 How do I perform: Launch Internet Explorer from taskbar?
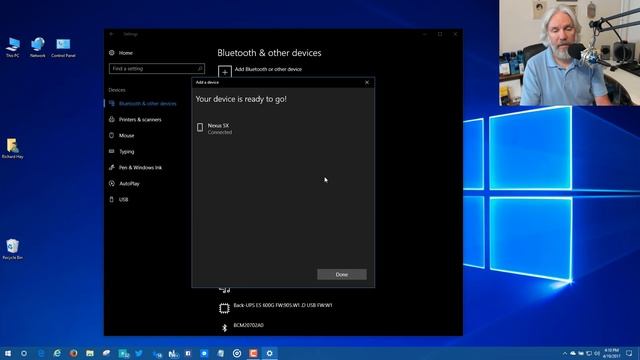[57, 353]
